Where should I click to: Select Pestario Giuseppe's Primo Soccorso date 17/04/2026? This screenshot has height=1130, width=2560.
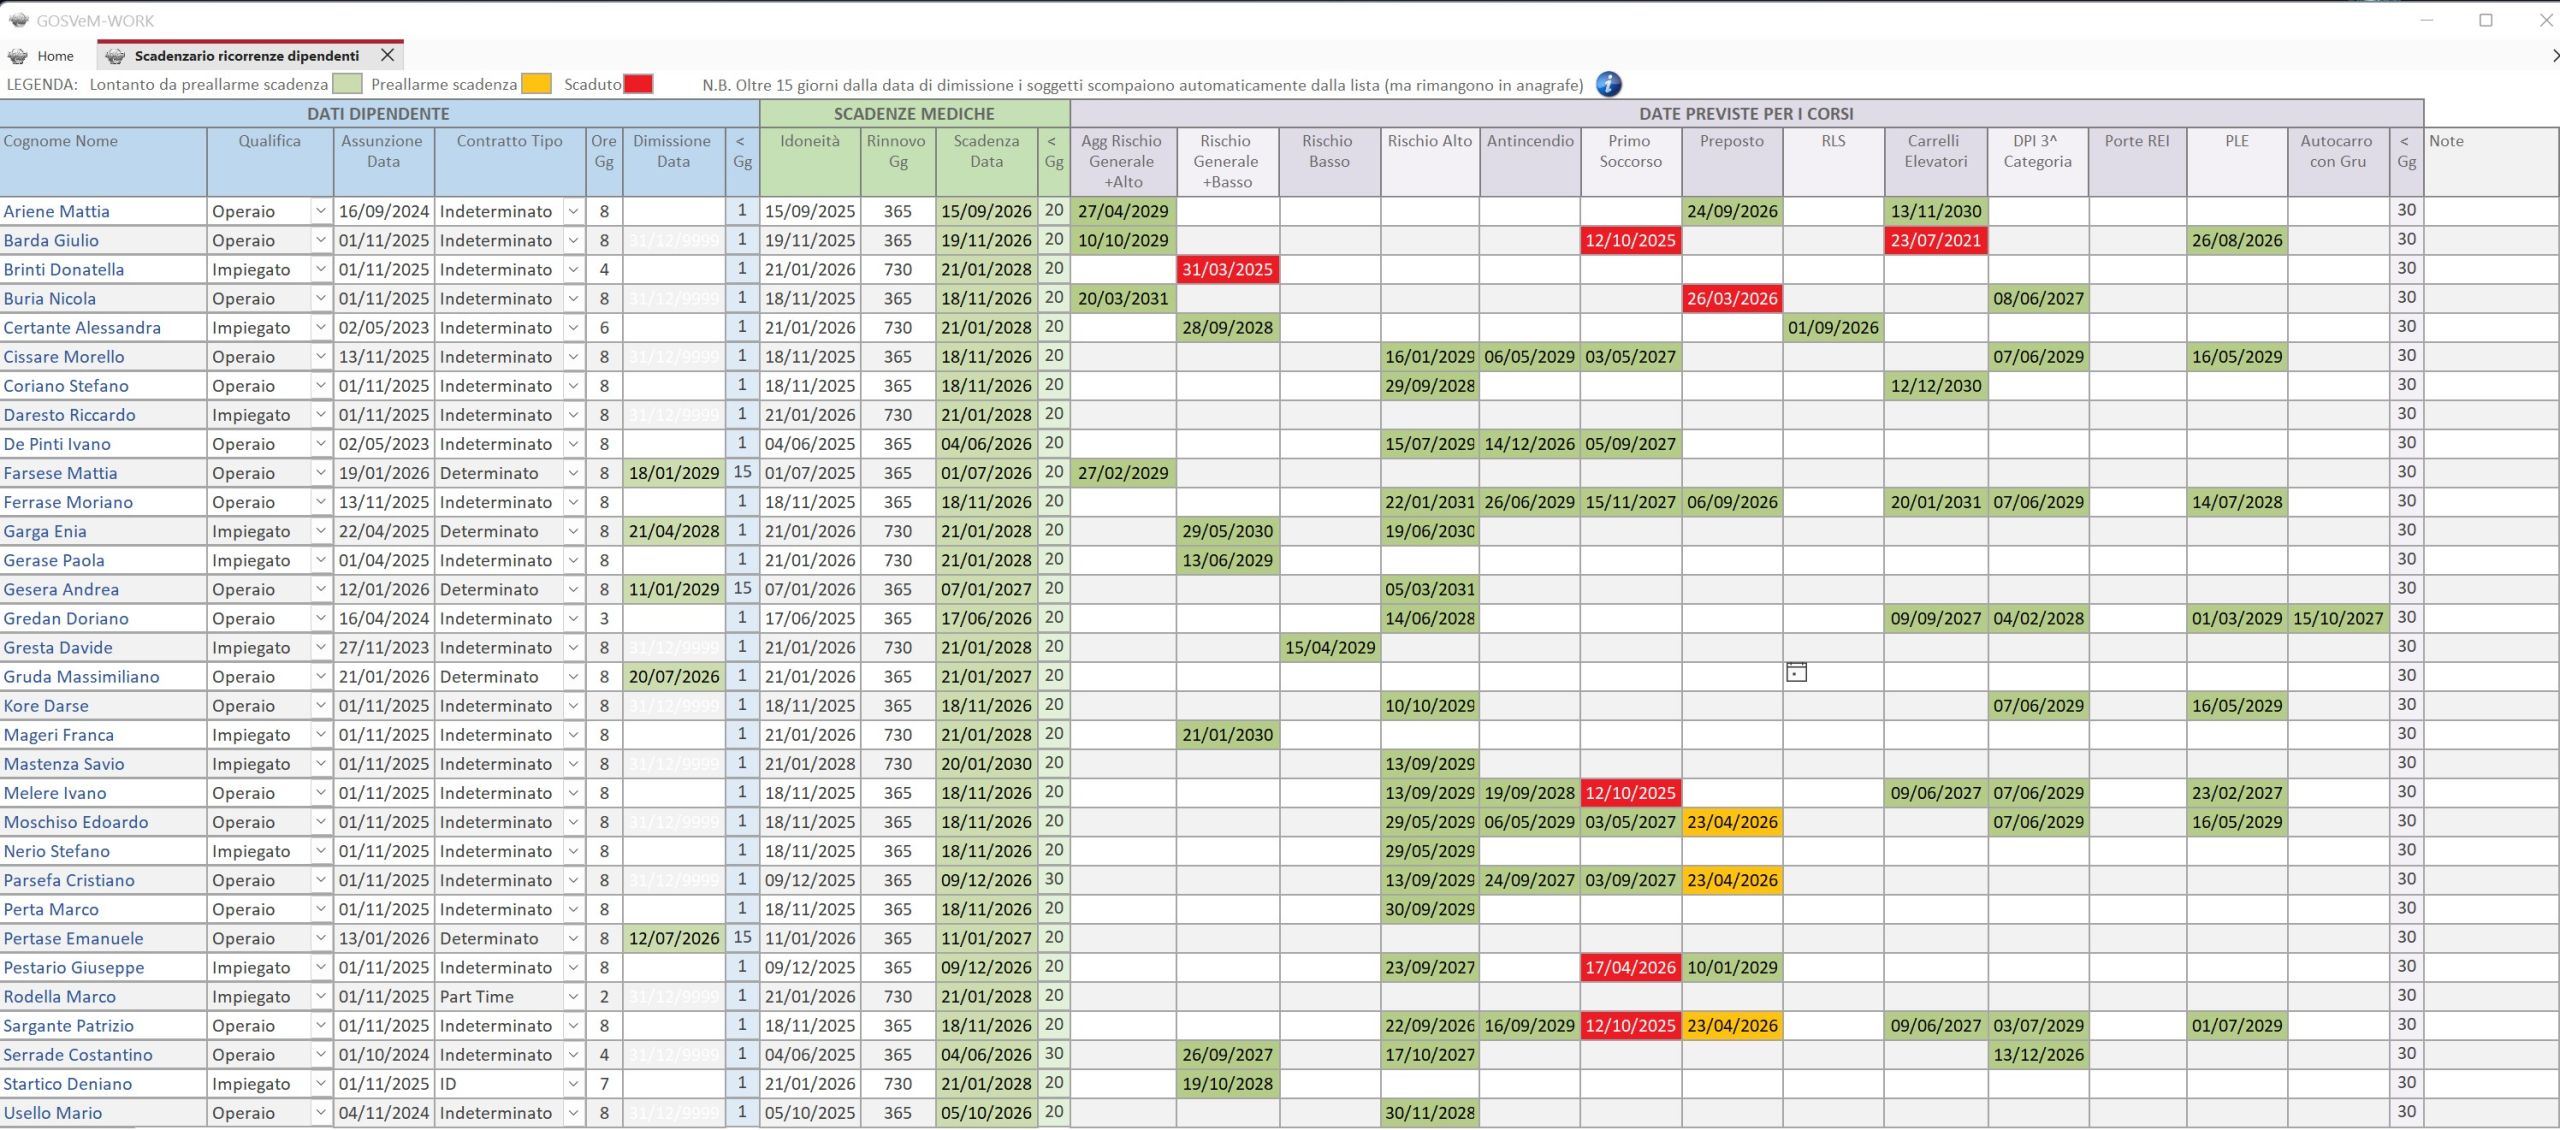1630,967
